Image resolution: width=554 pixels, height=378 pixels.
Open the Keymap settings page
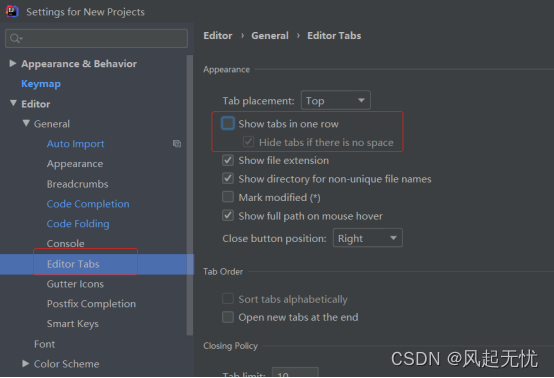(x=41, y=84)
